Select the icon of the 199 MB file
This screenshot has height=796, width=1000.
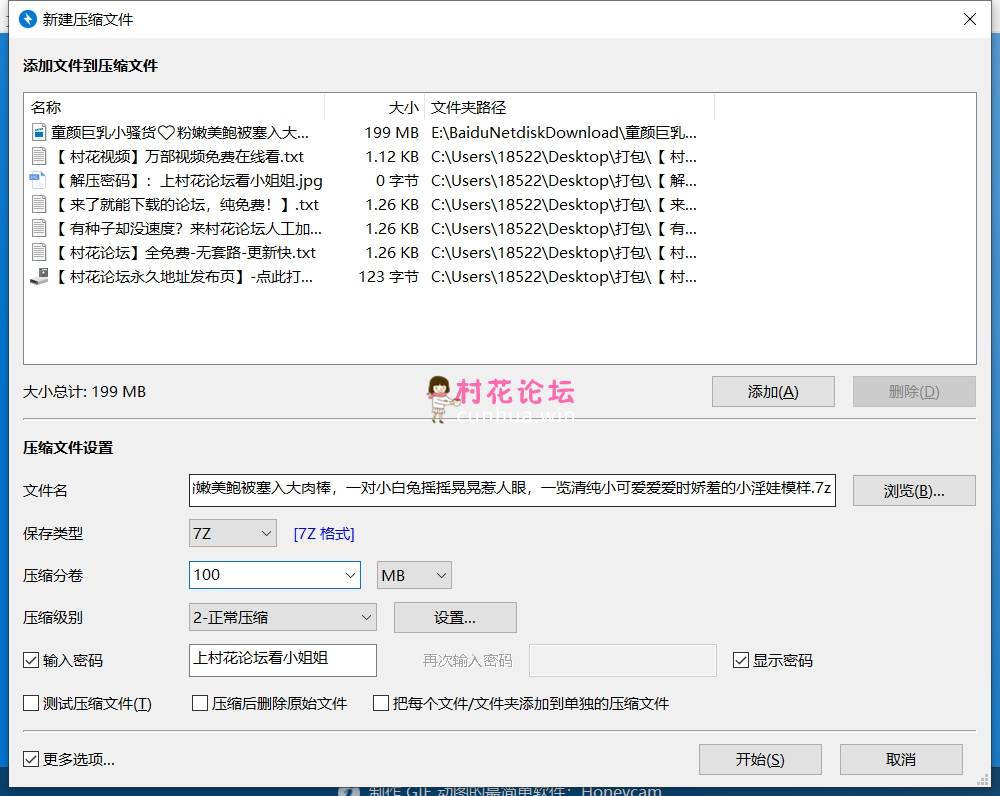point(39,132)
